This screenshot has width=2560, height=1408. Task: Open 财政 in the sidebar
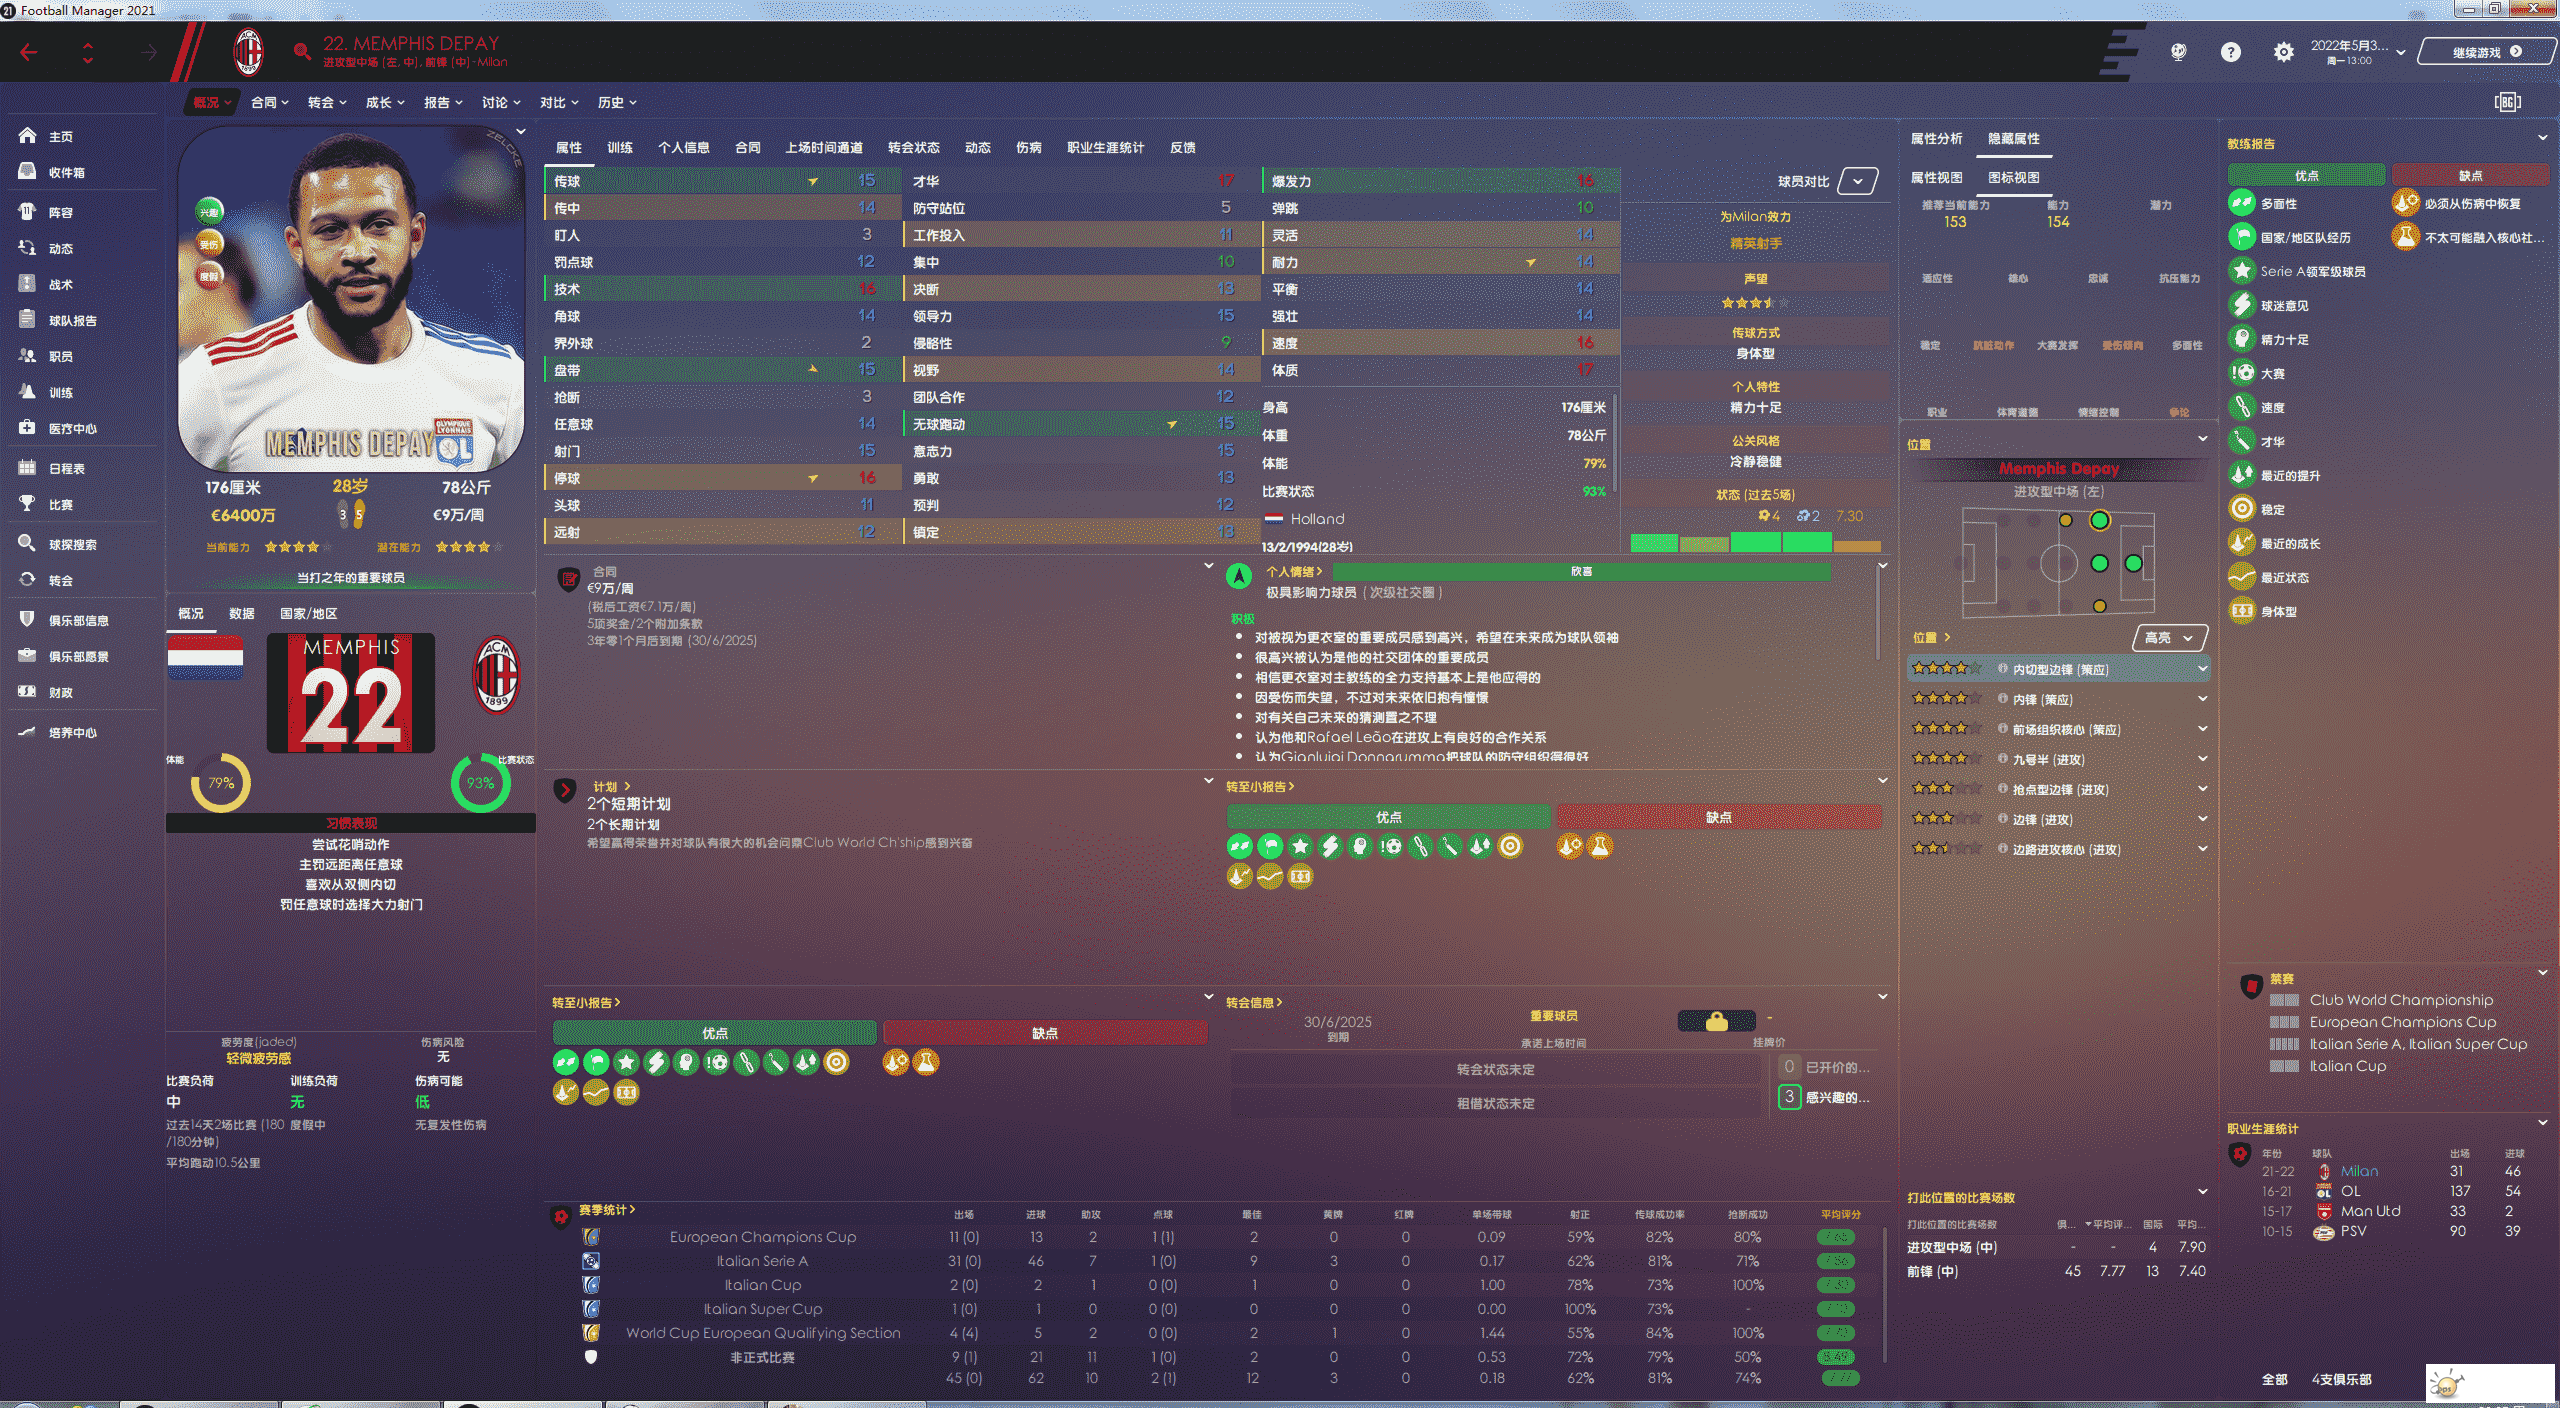61,692
